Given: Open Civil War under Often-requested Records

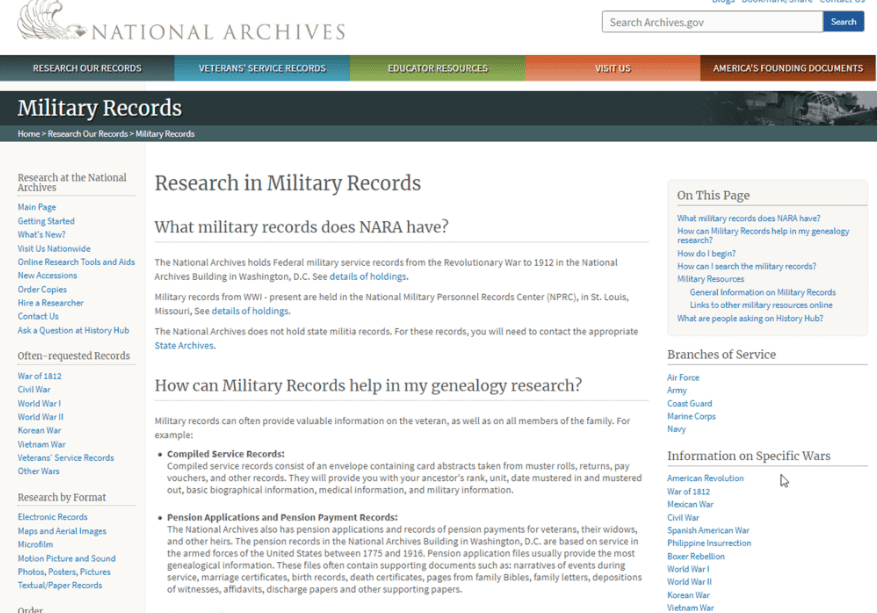Looking at the screenshot, I should [x=34, y=389].
